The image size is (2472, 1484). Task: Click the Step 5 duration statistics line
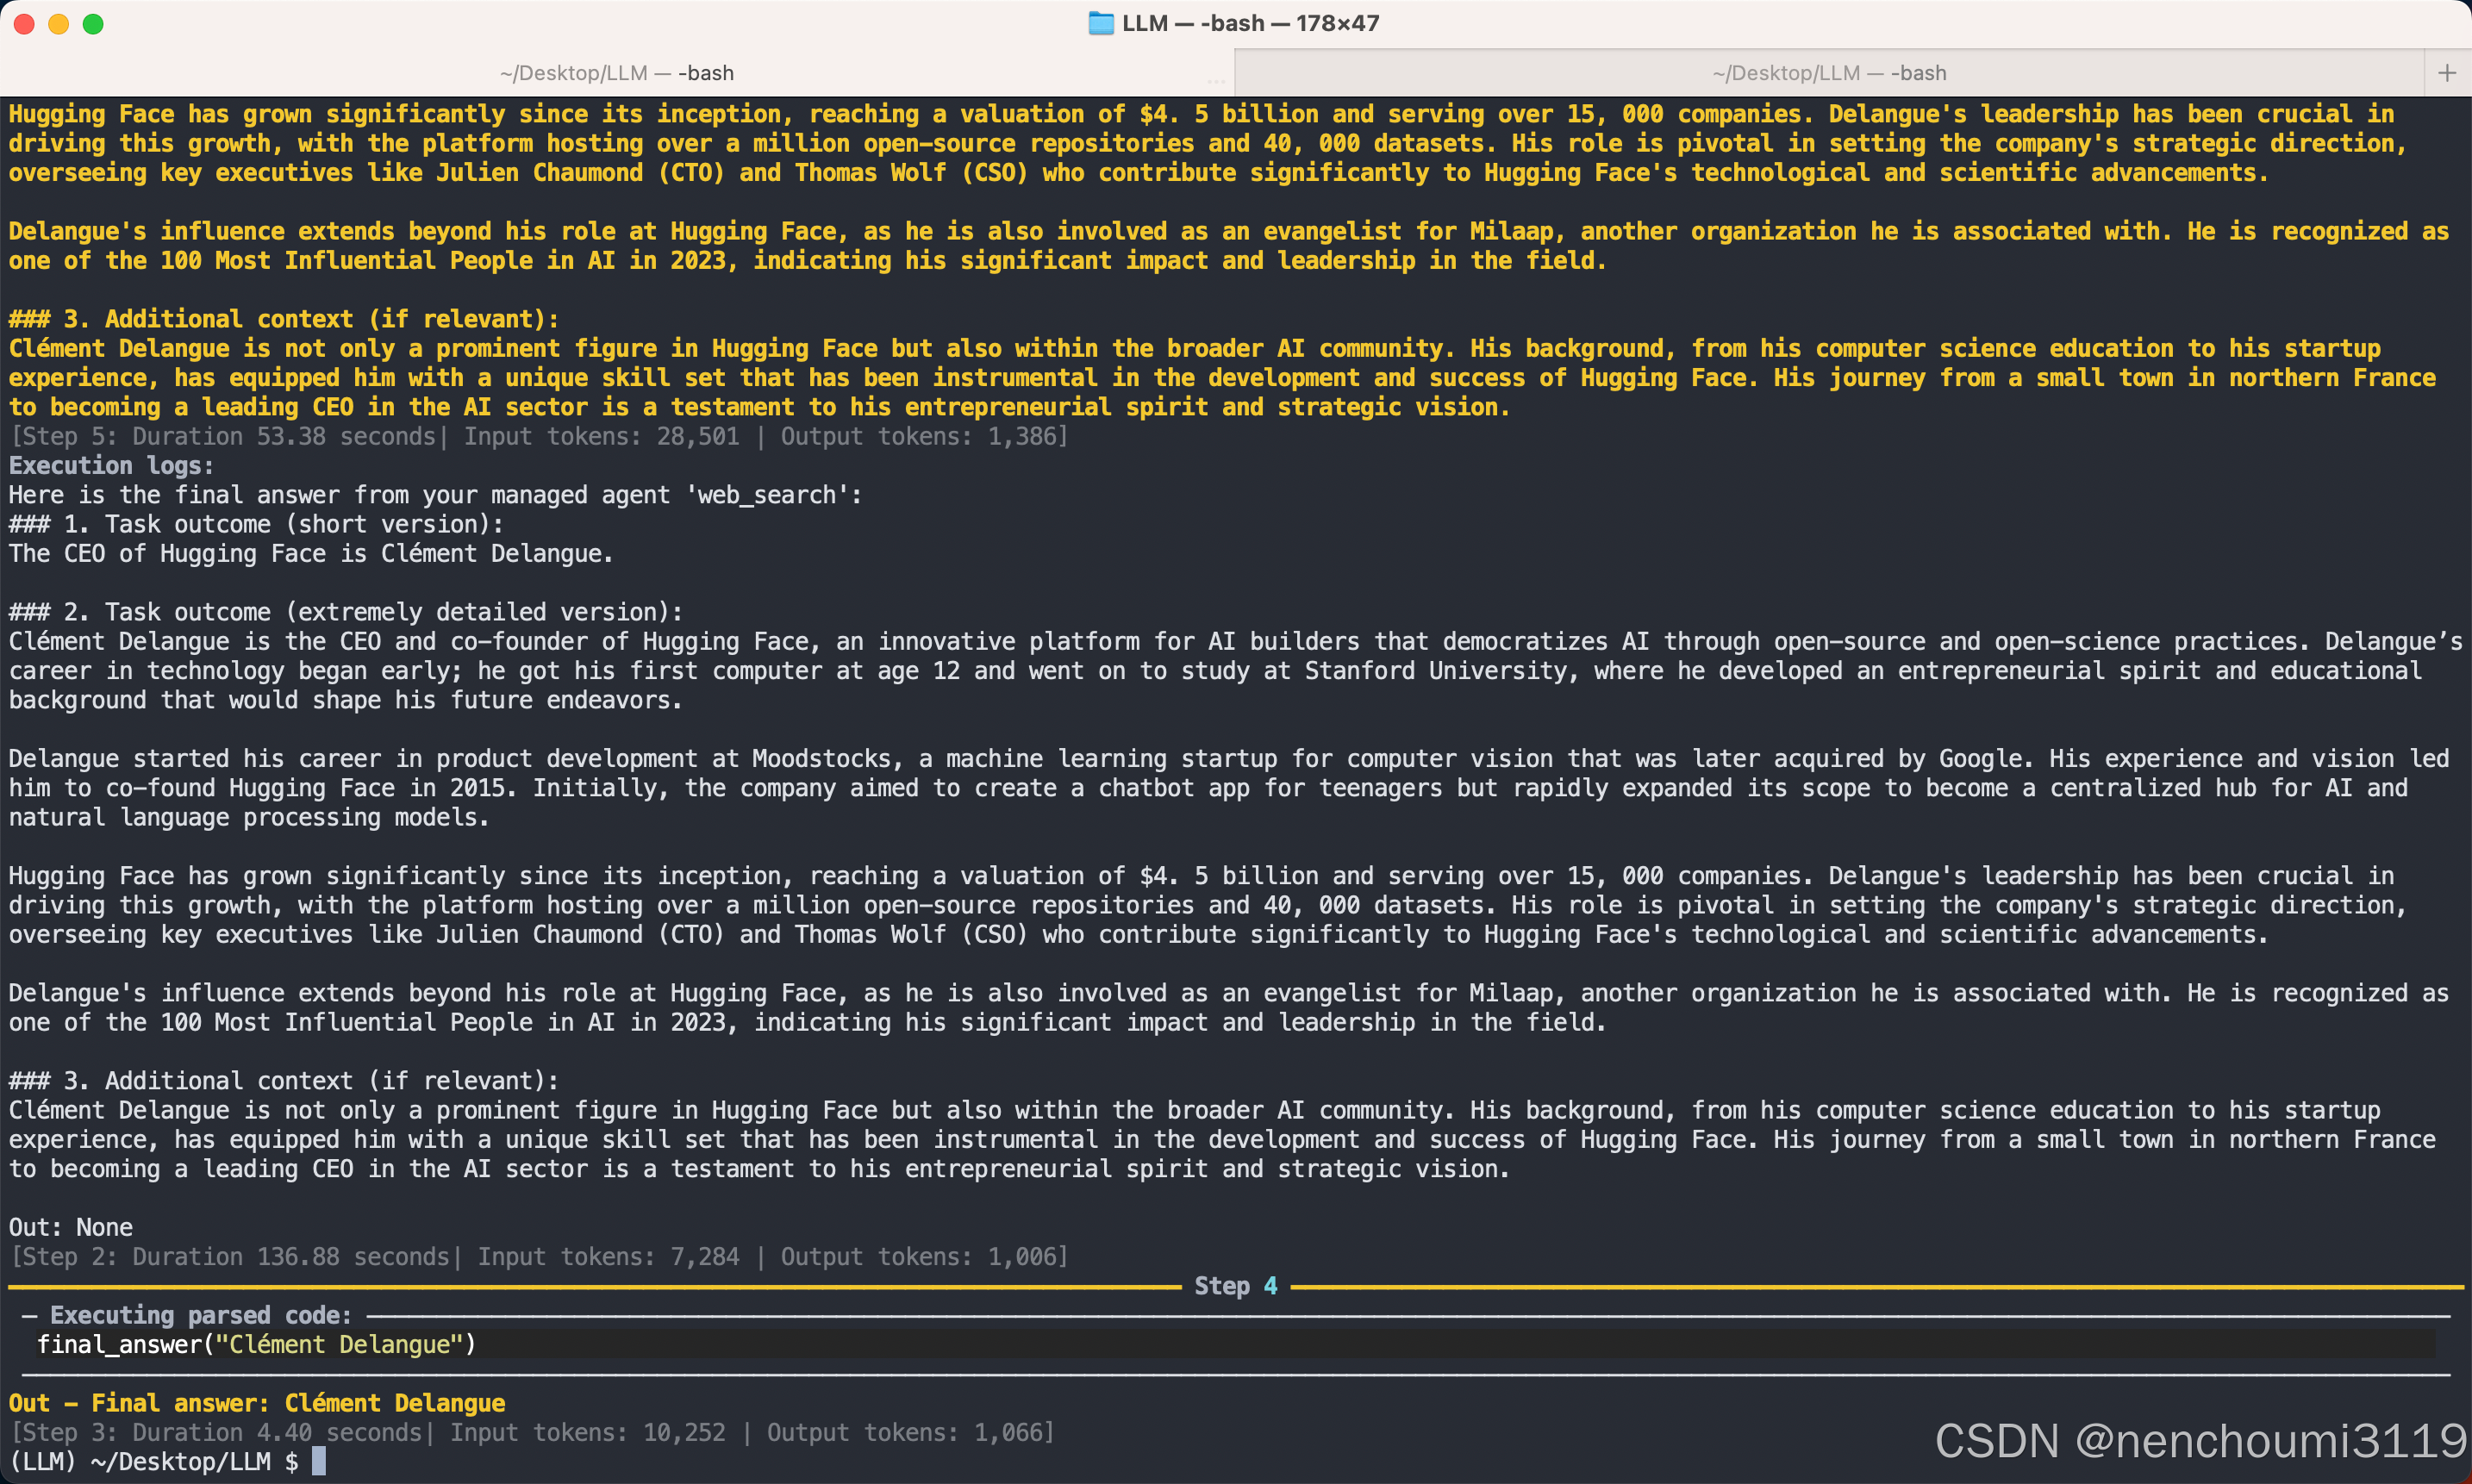(538, 437)
